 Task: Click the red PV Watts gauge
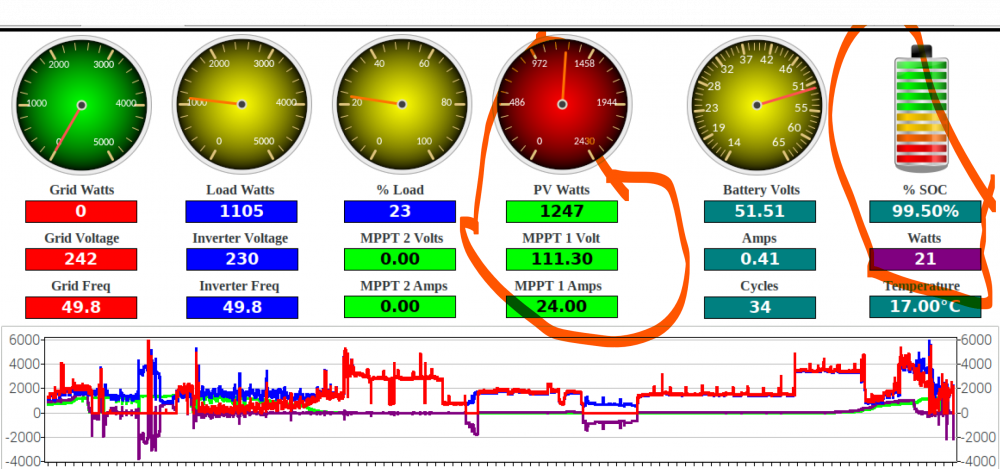click(562, 105)
